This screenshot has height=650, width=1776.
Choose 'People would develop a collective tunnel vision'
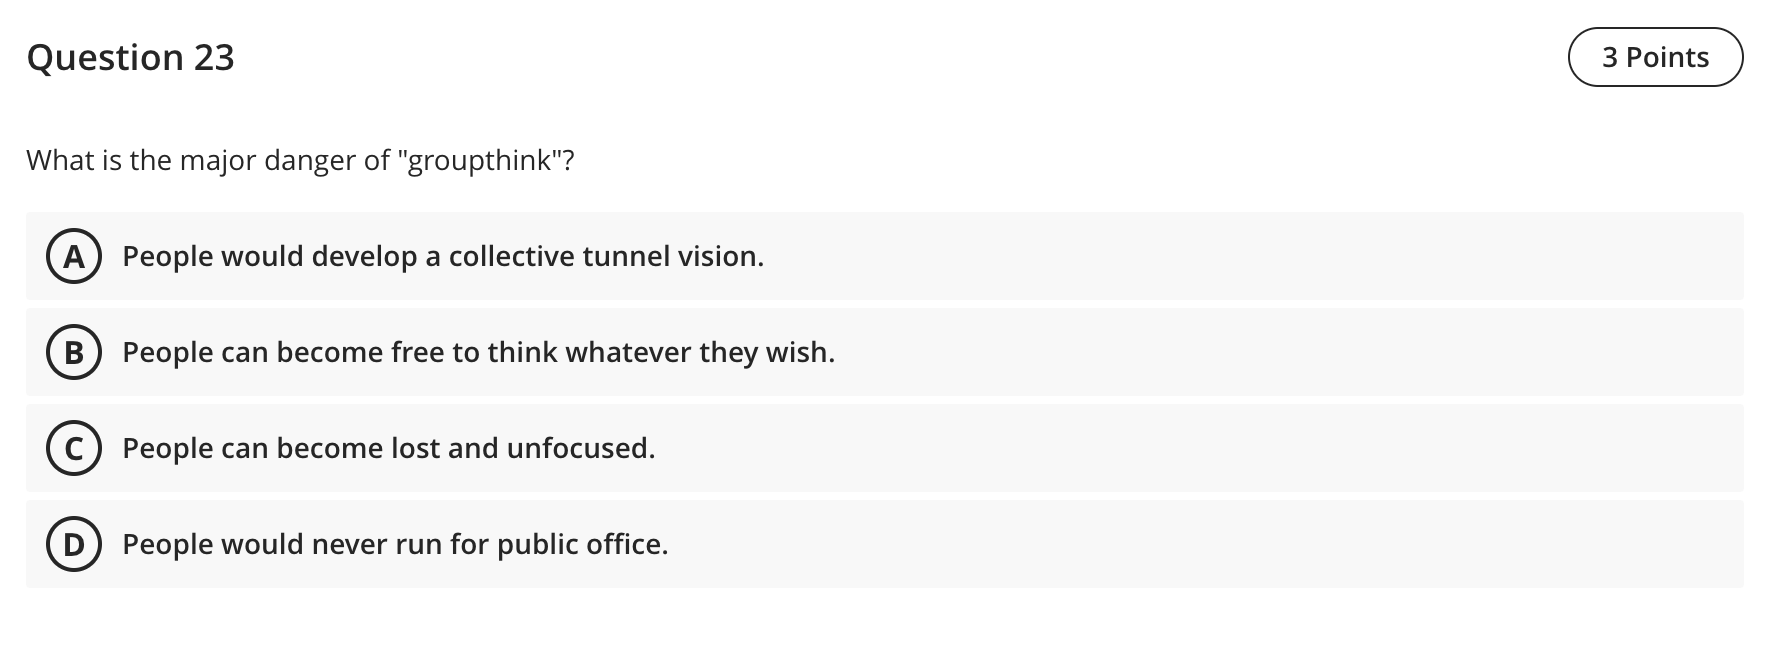pos(442,256)
